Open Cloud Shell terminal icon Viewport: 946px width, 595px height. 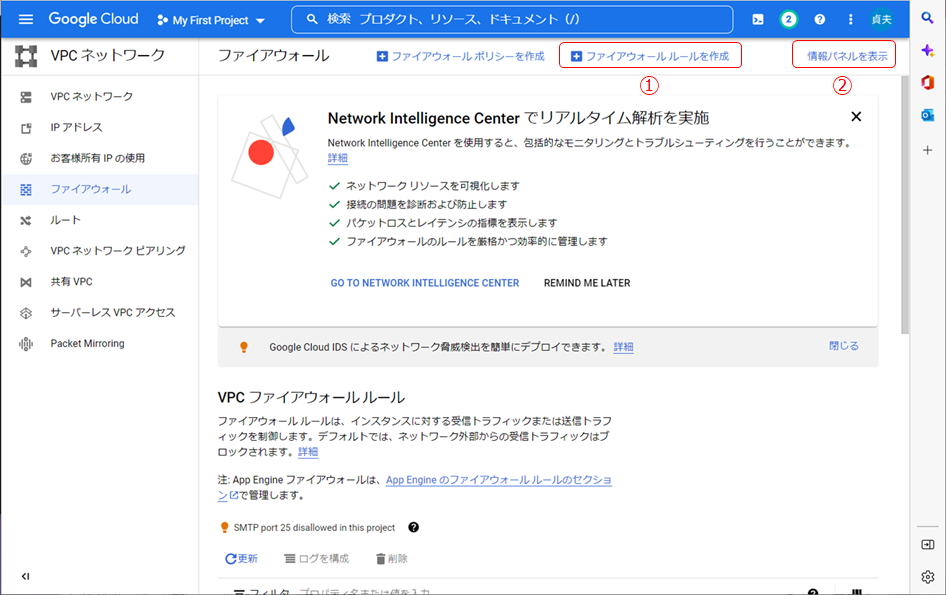click(x=758, y=19)
